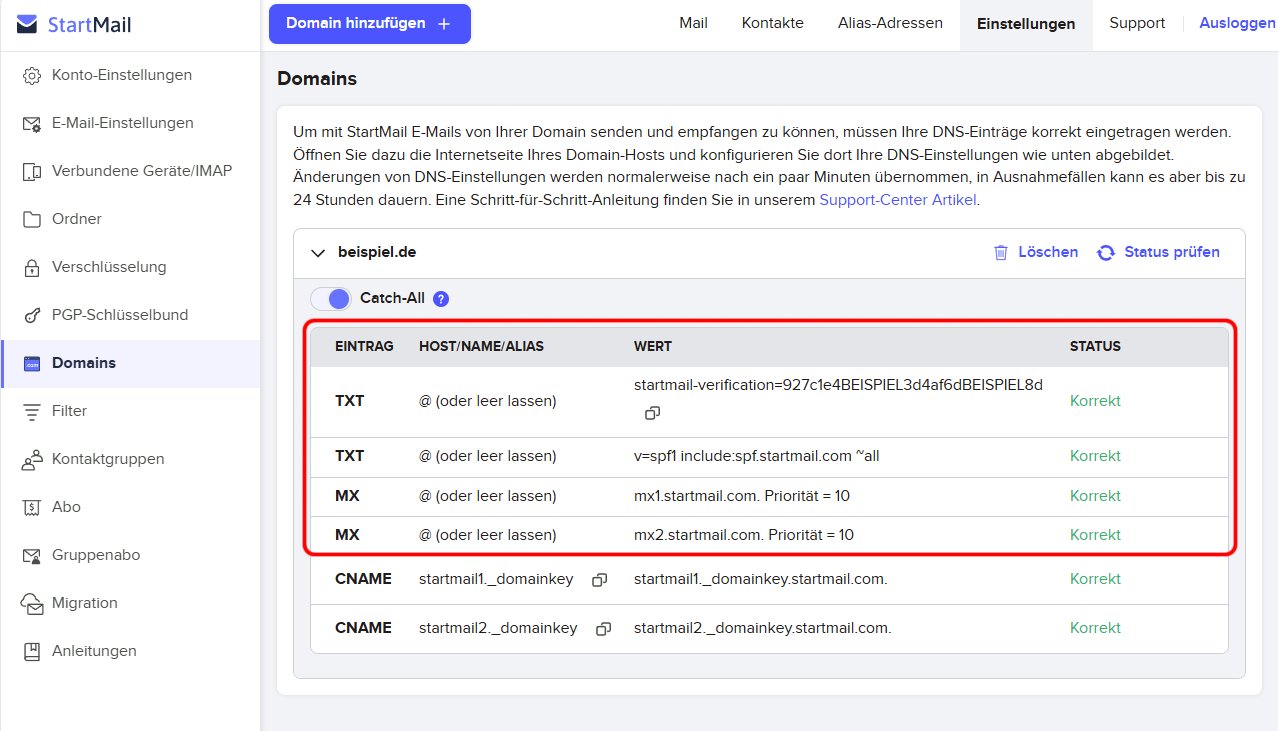Open Anleitungen in the sidebar
This screenshot has height=731, width=1279.
130,651
